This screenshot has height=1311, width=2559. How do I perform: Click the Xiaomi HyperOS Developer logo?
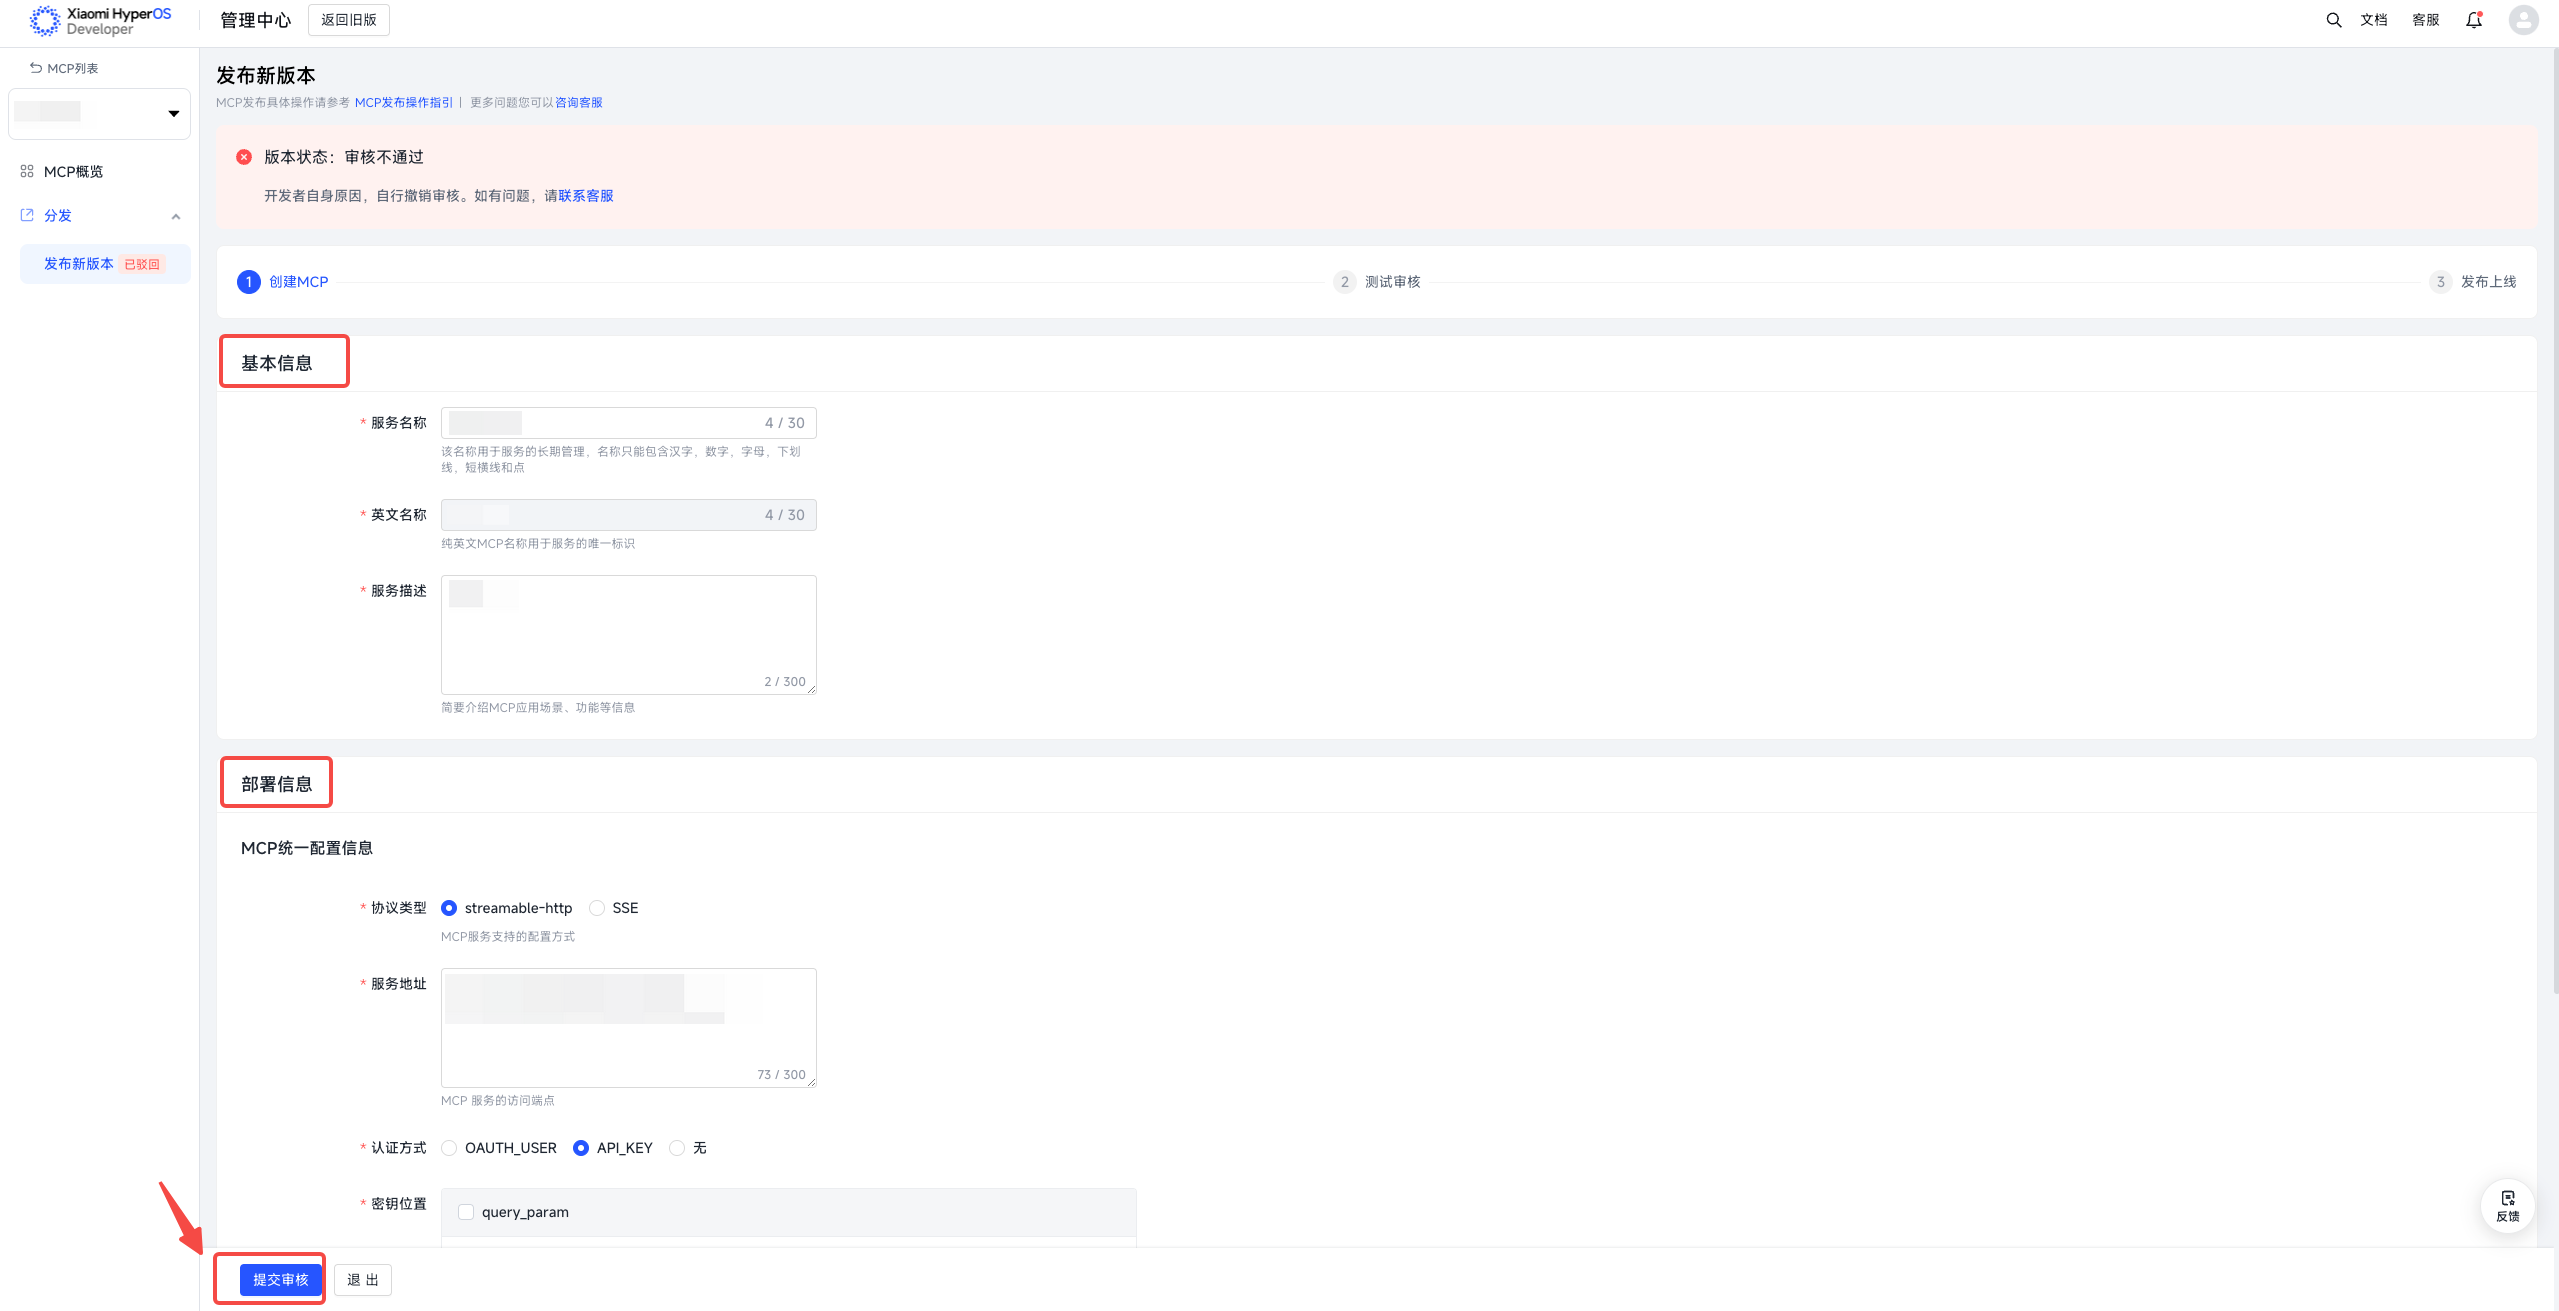point(100,20)
